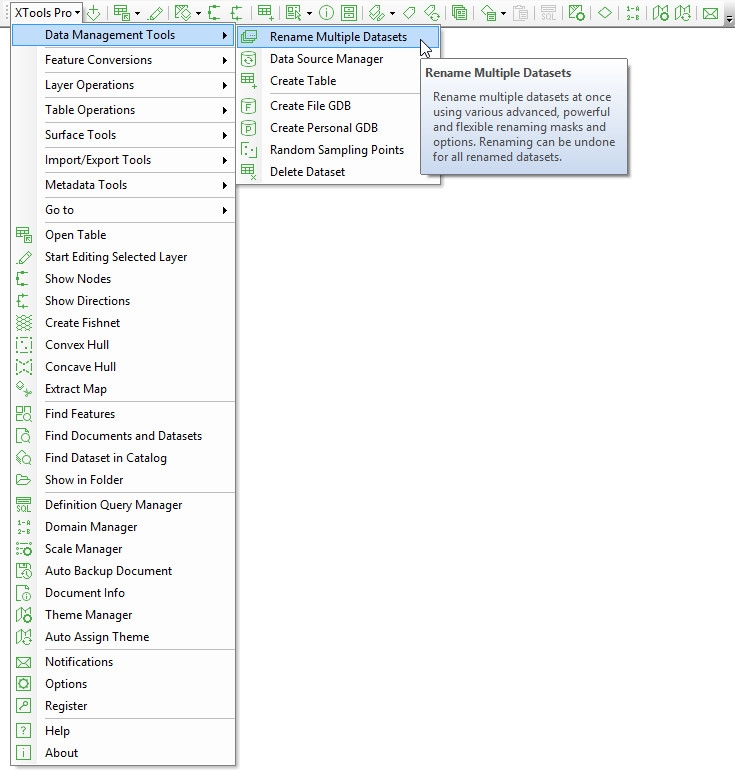Click the Create Table toolbar icon
This screenshot has width=735, height=770.
click(x=266, y=13)
